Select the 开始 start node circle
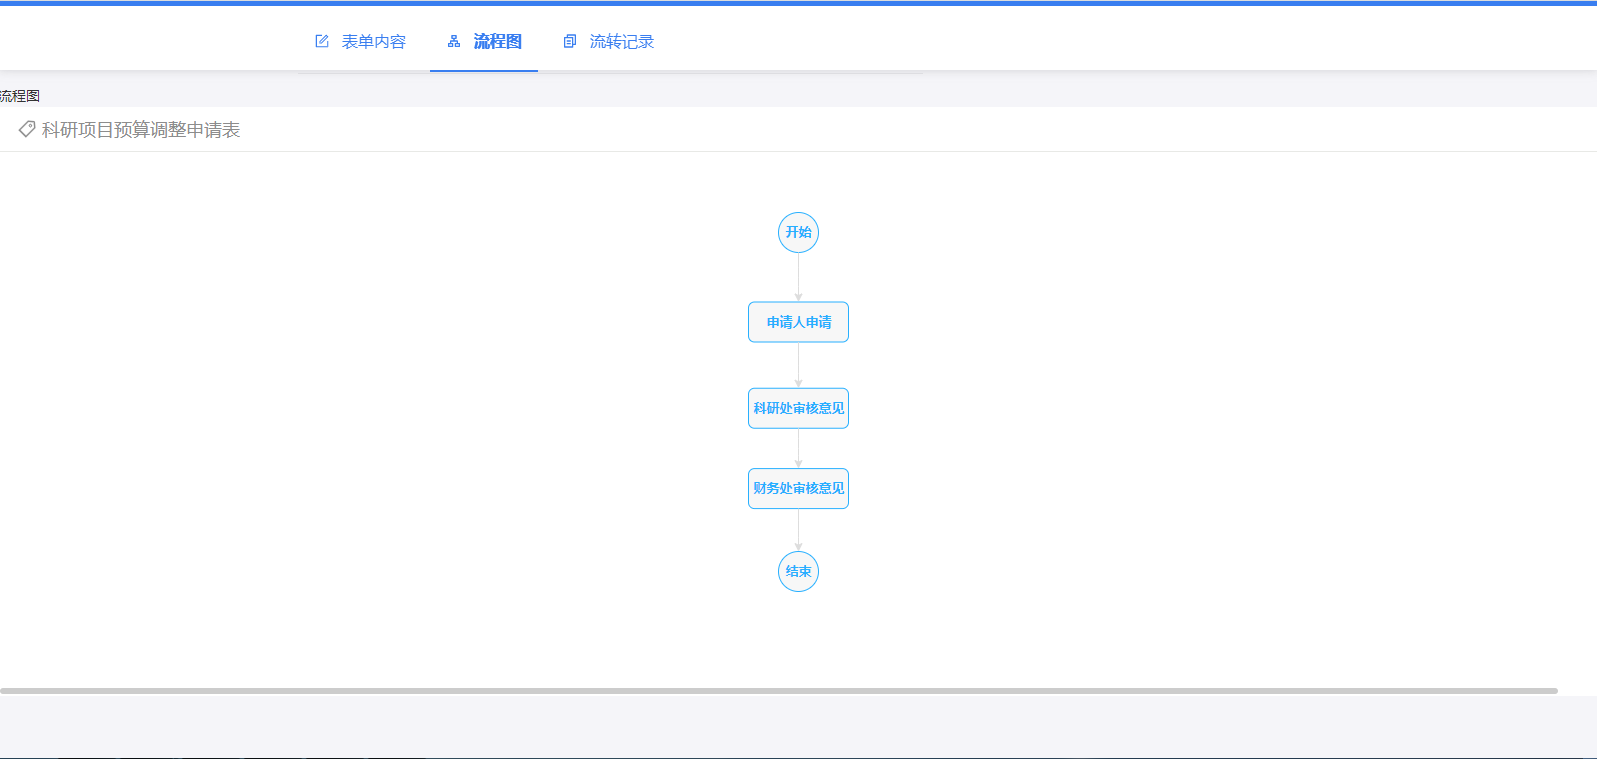The height and width of the screenshot is (759, 1597). [798, 232]
